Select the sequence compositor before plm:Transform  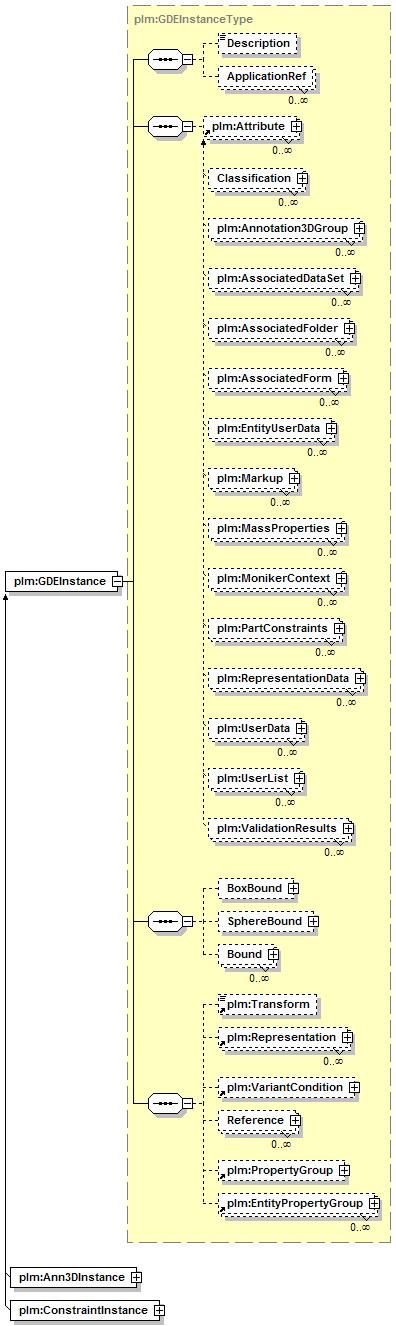(164, 1103)
